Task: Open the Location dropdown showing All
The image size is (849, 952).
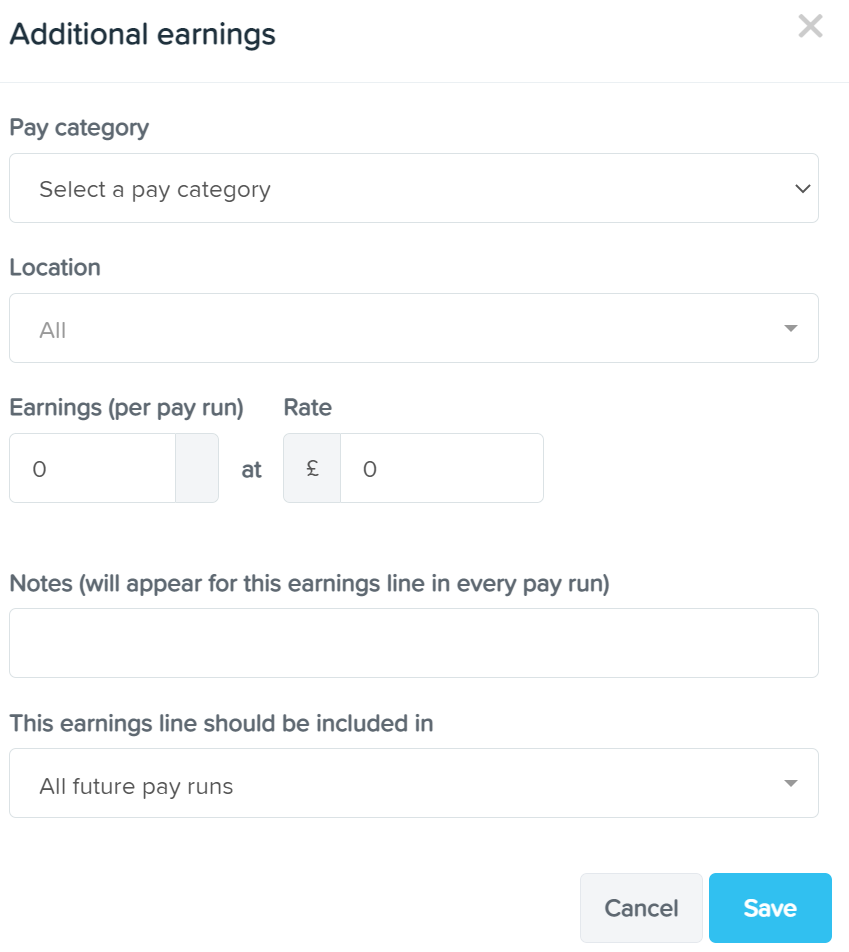Action: pos(414,328)
